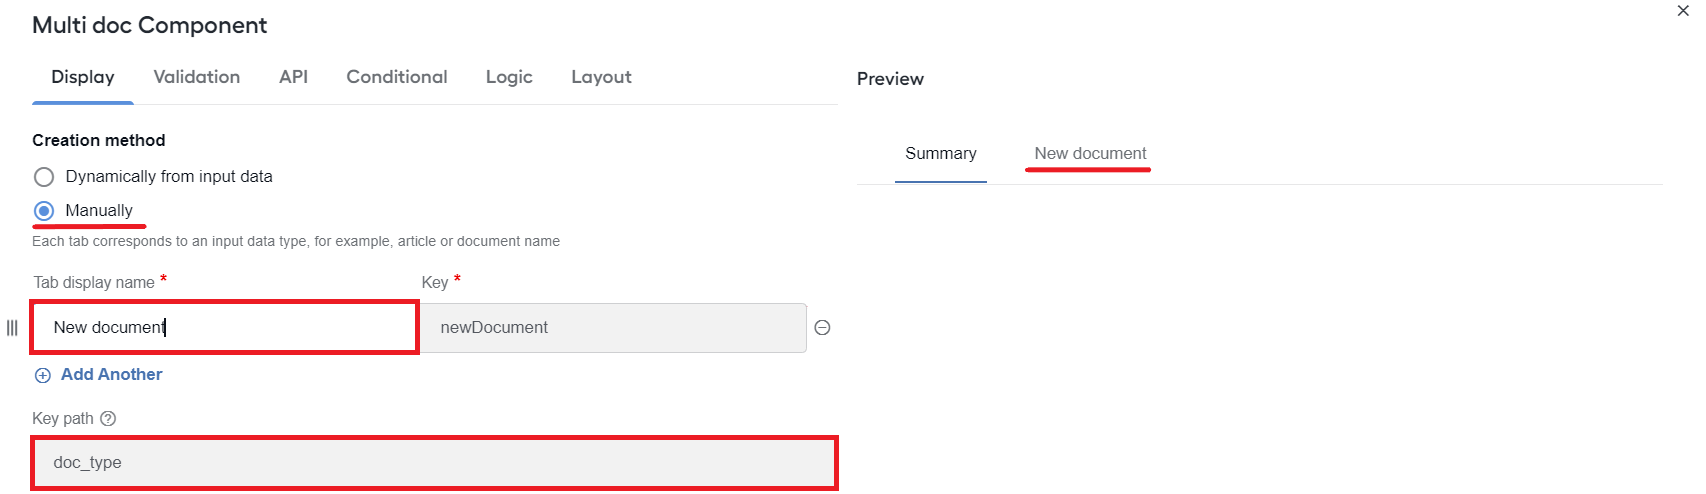This screenshot has width=1706, height=494.
Task: Switch to the Layout tab
Action: click(x=601, y=77)
